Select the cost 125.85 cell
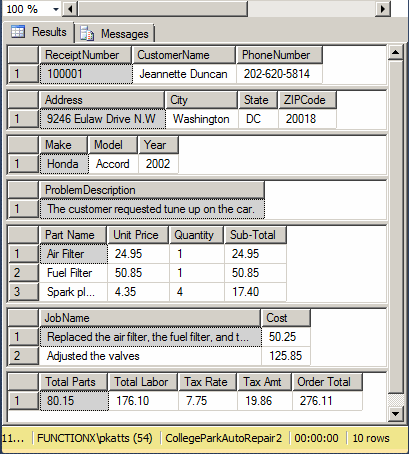The height and width of the screenshot is (454, 409). click(x=286, y=356)
